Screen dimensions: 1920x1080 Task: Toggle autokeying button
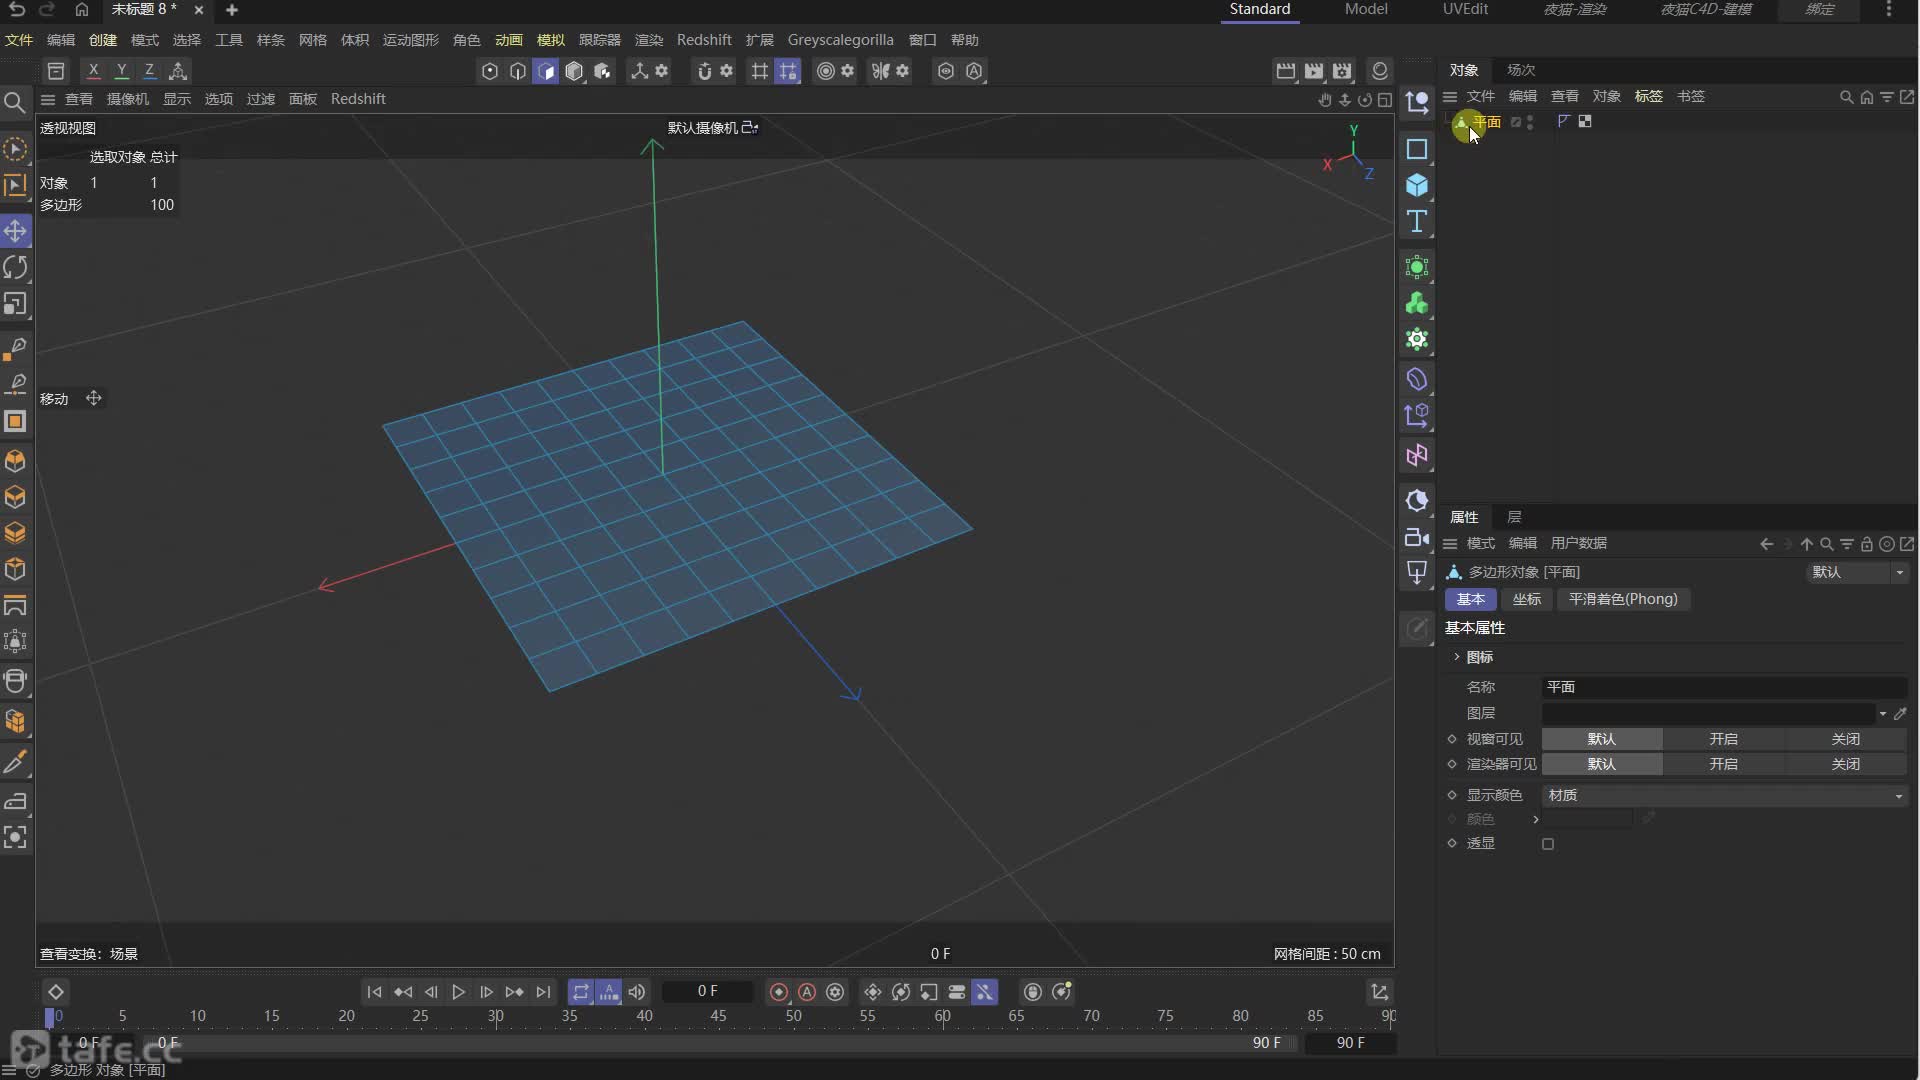click(x=807, y=992)
